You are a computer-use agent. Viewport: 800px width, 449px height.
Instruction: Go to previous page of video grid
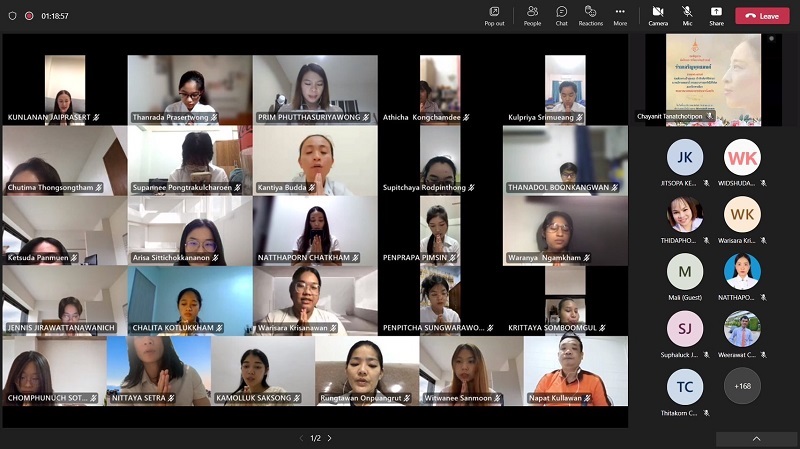(x=302, y=438)
